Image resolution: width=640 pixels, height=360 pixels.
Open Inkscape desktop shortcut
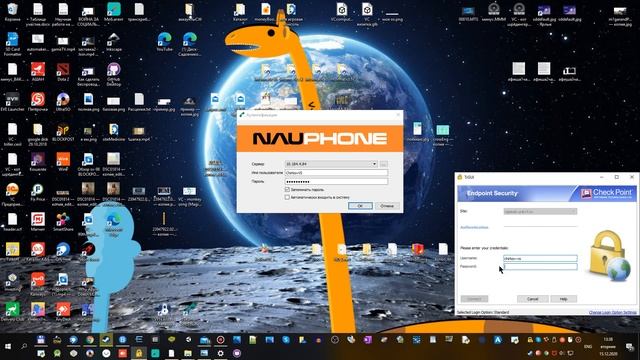tap(113, 42)
